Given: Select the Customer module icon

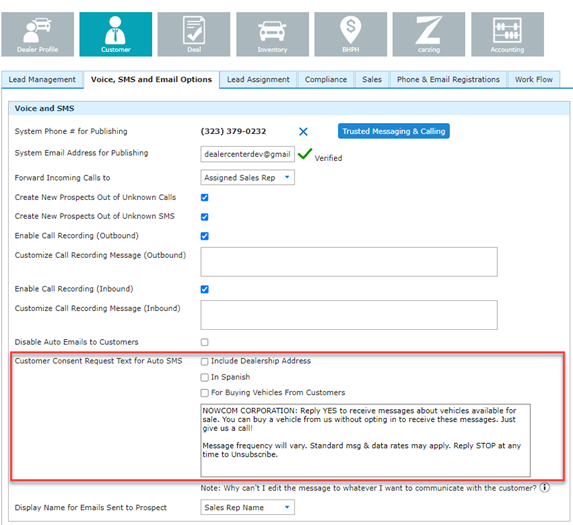Looking at the screenshot, I should pos(115,34).
